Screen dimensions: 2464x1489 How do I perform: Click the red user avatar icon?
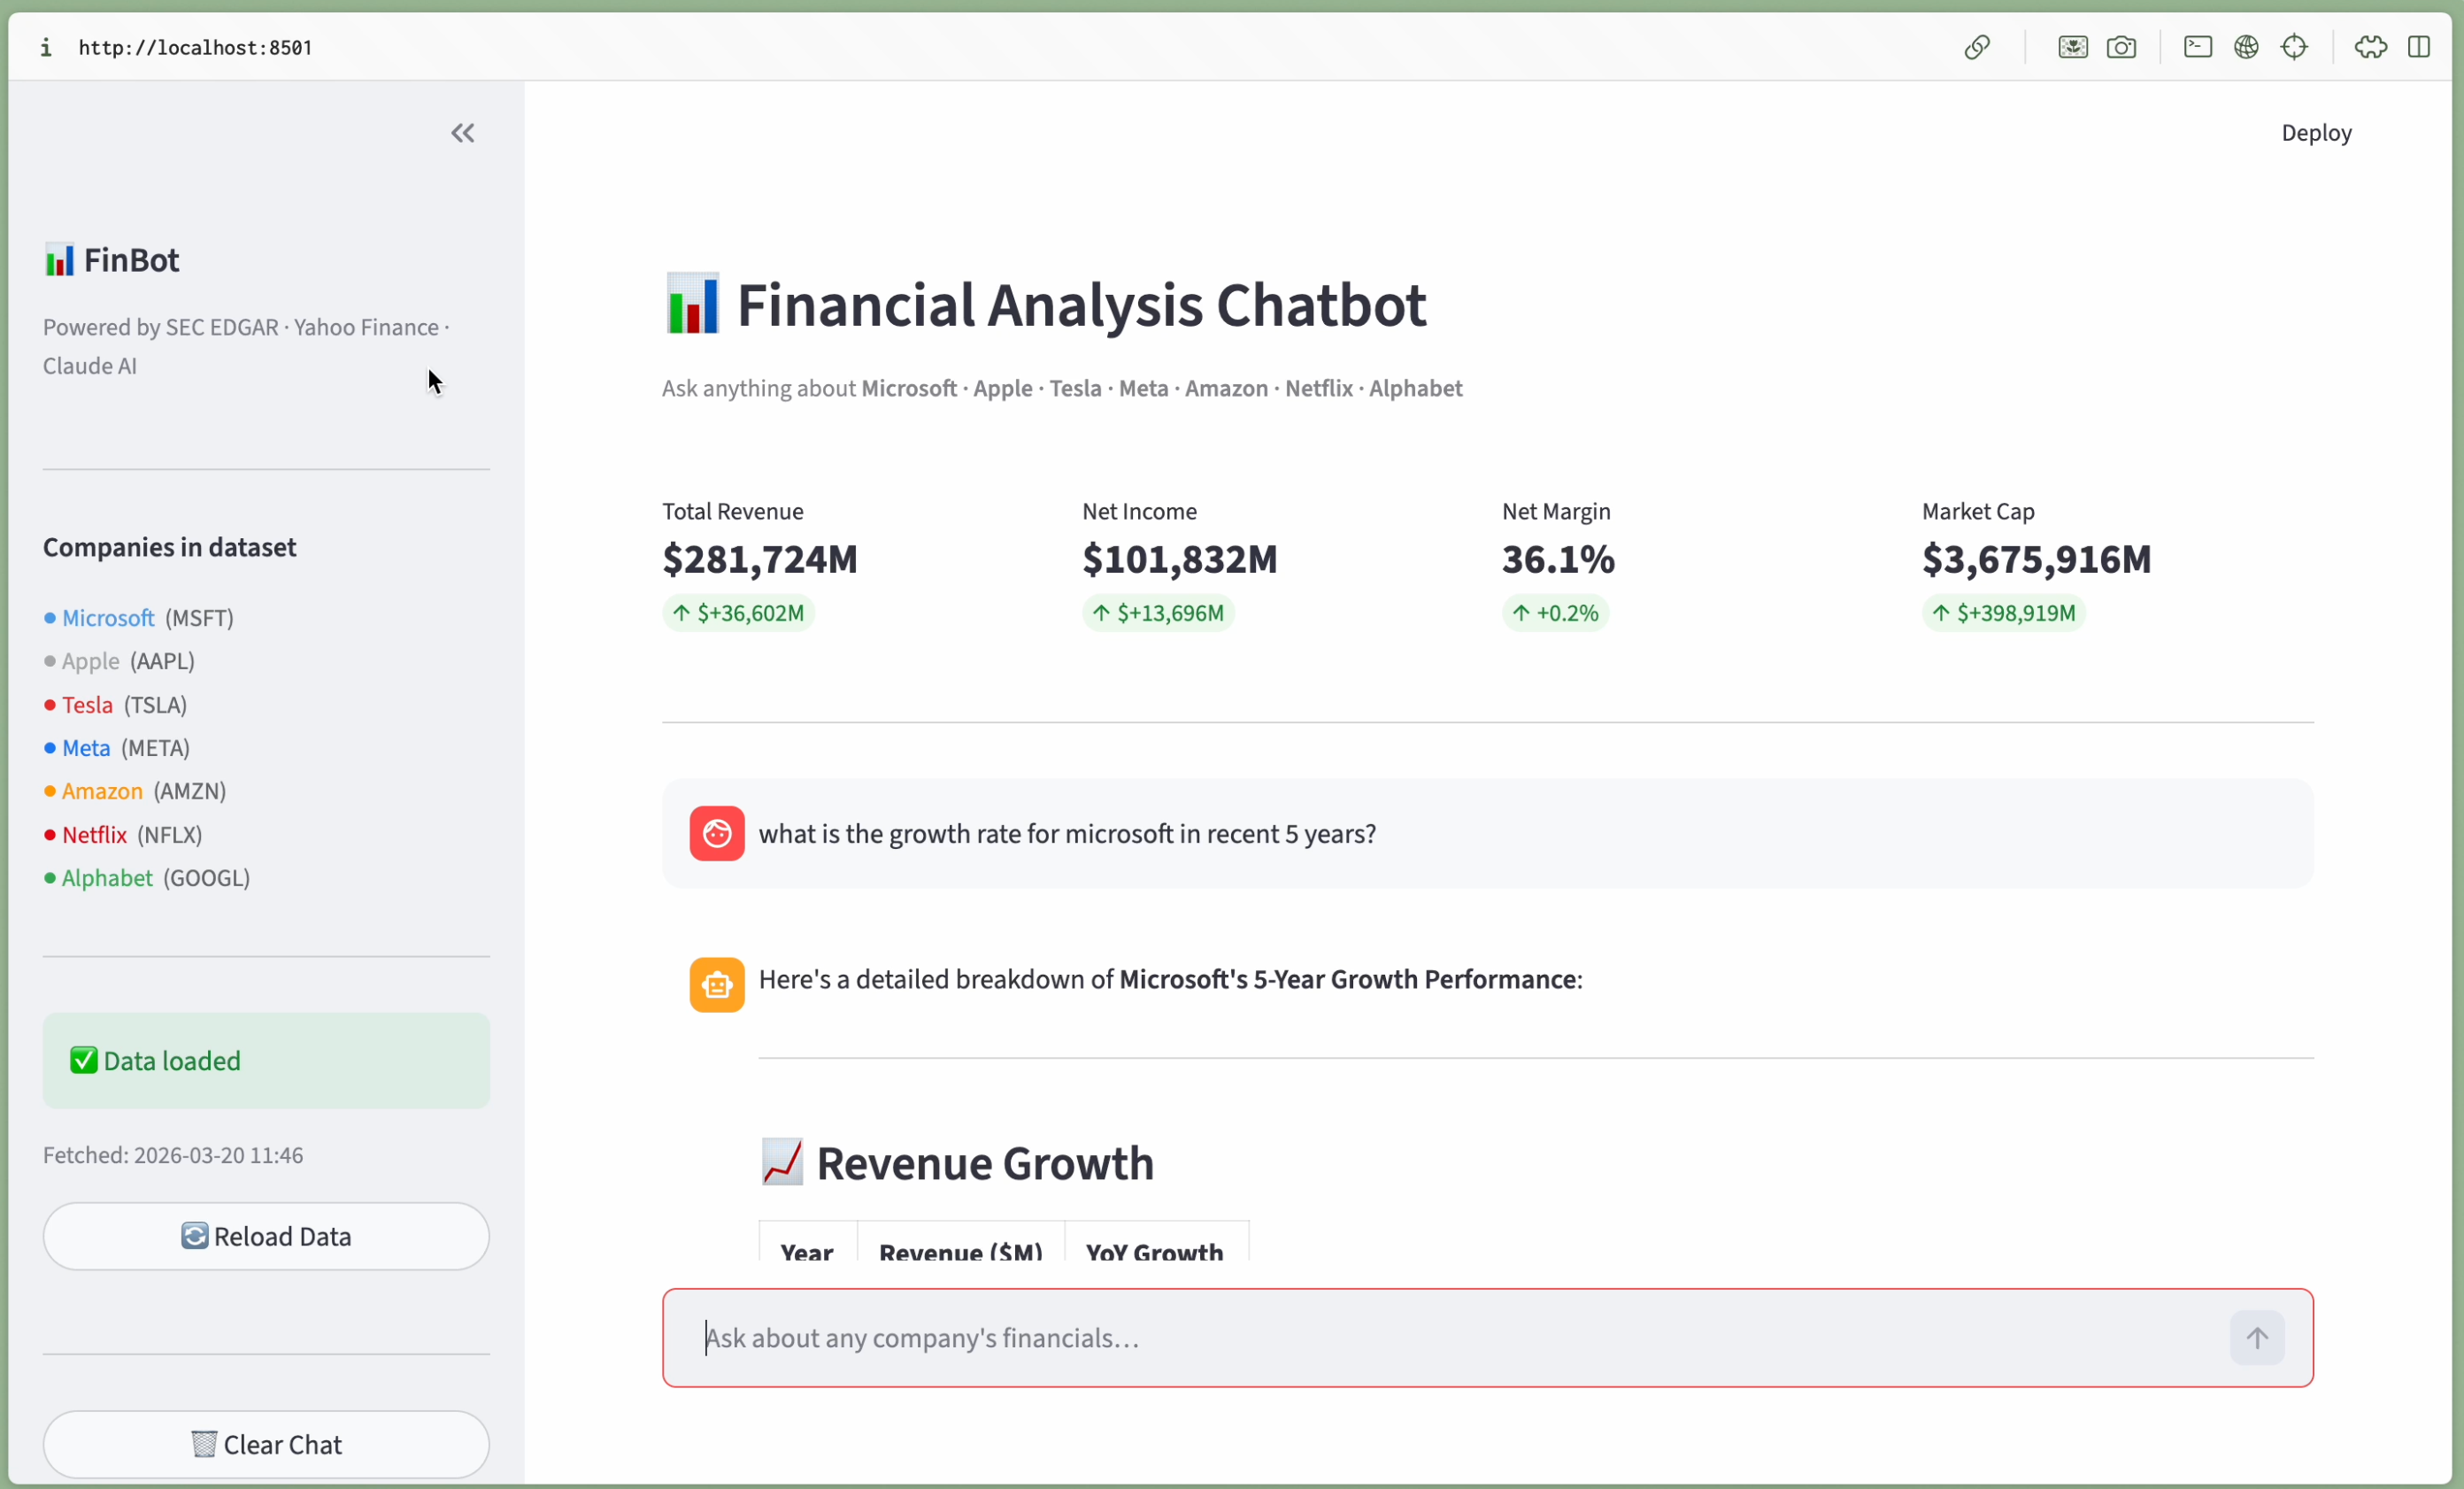coord(716,833)
